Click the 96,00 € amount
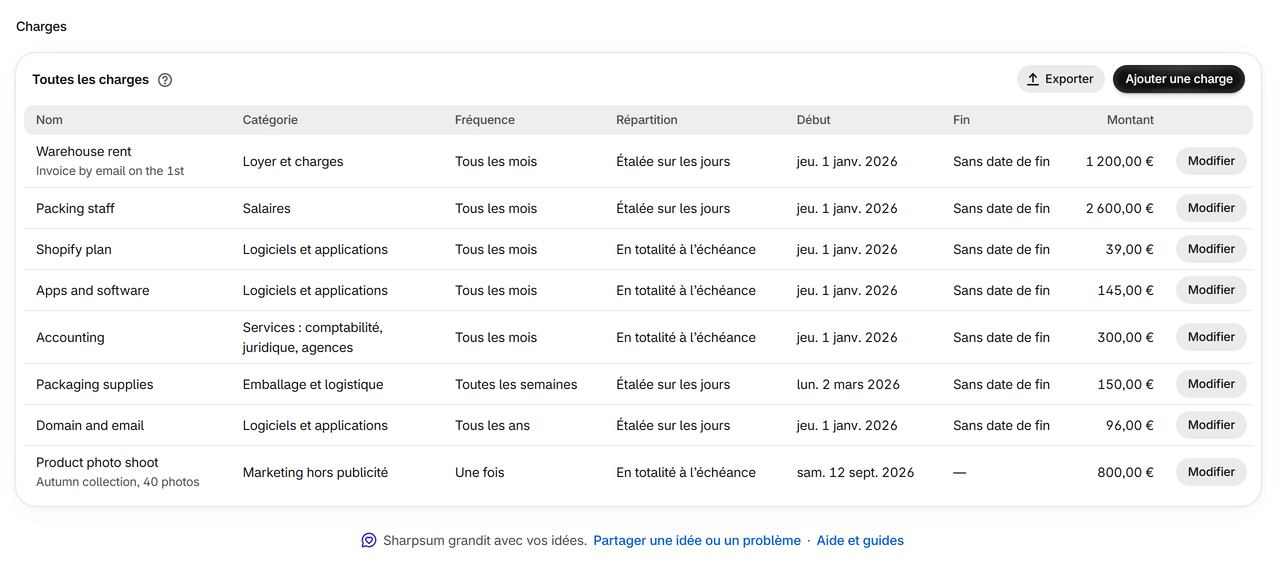This screenshot has height=574, width=1280. tap(1130, 426)
